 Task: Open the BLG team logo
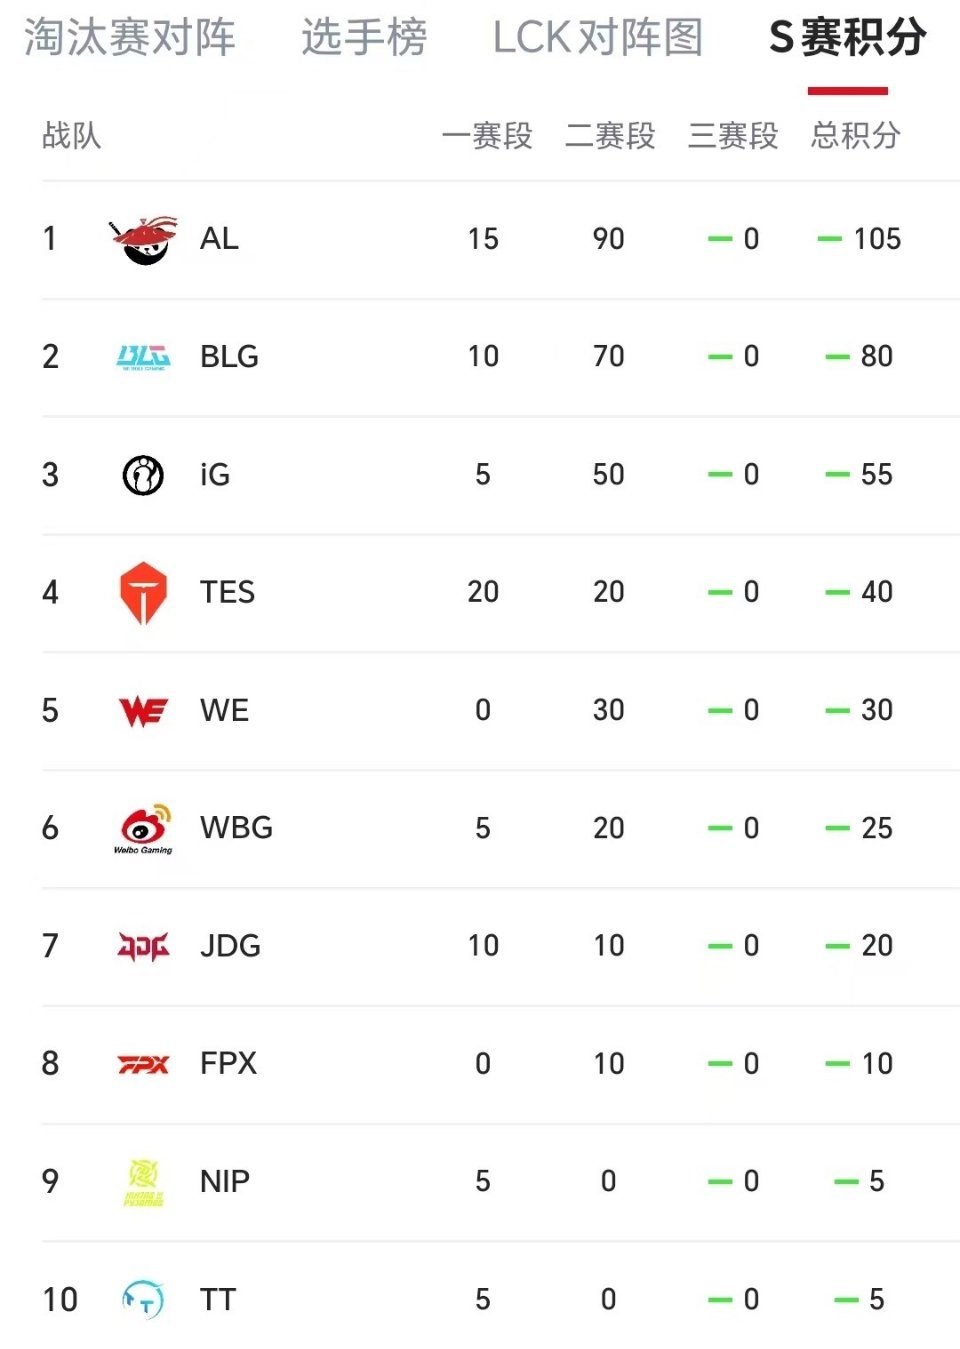(144, 357)
